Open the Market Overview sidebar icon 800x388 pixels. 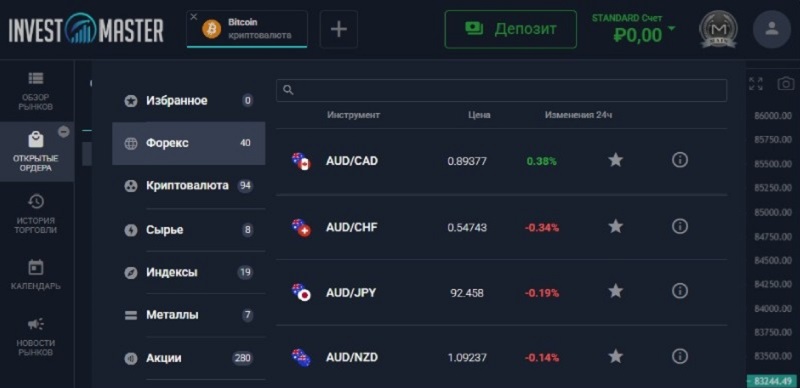click(x=36, y=78)
